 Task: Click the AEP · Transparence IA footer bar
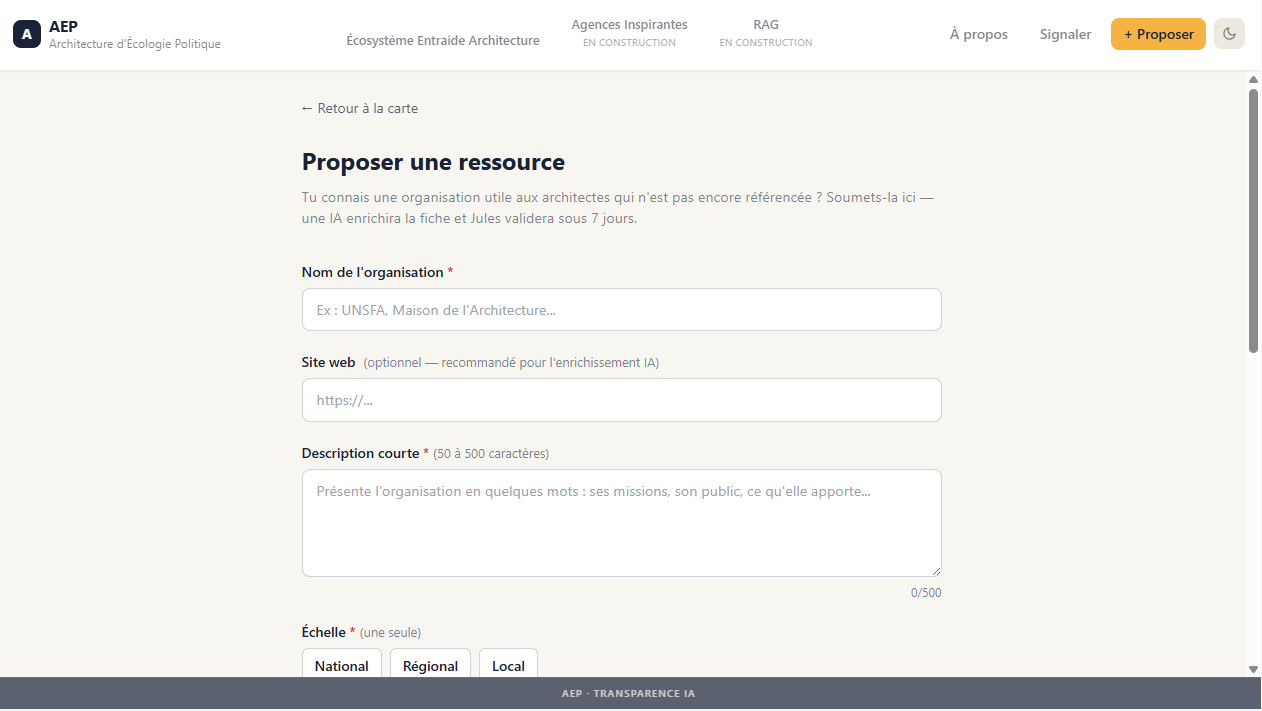(x=631, y=692)
